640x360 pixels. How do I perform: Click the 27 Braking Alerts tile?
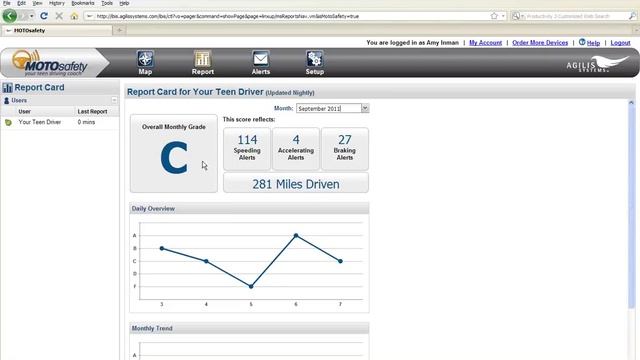tap(345, 149)
